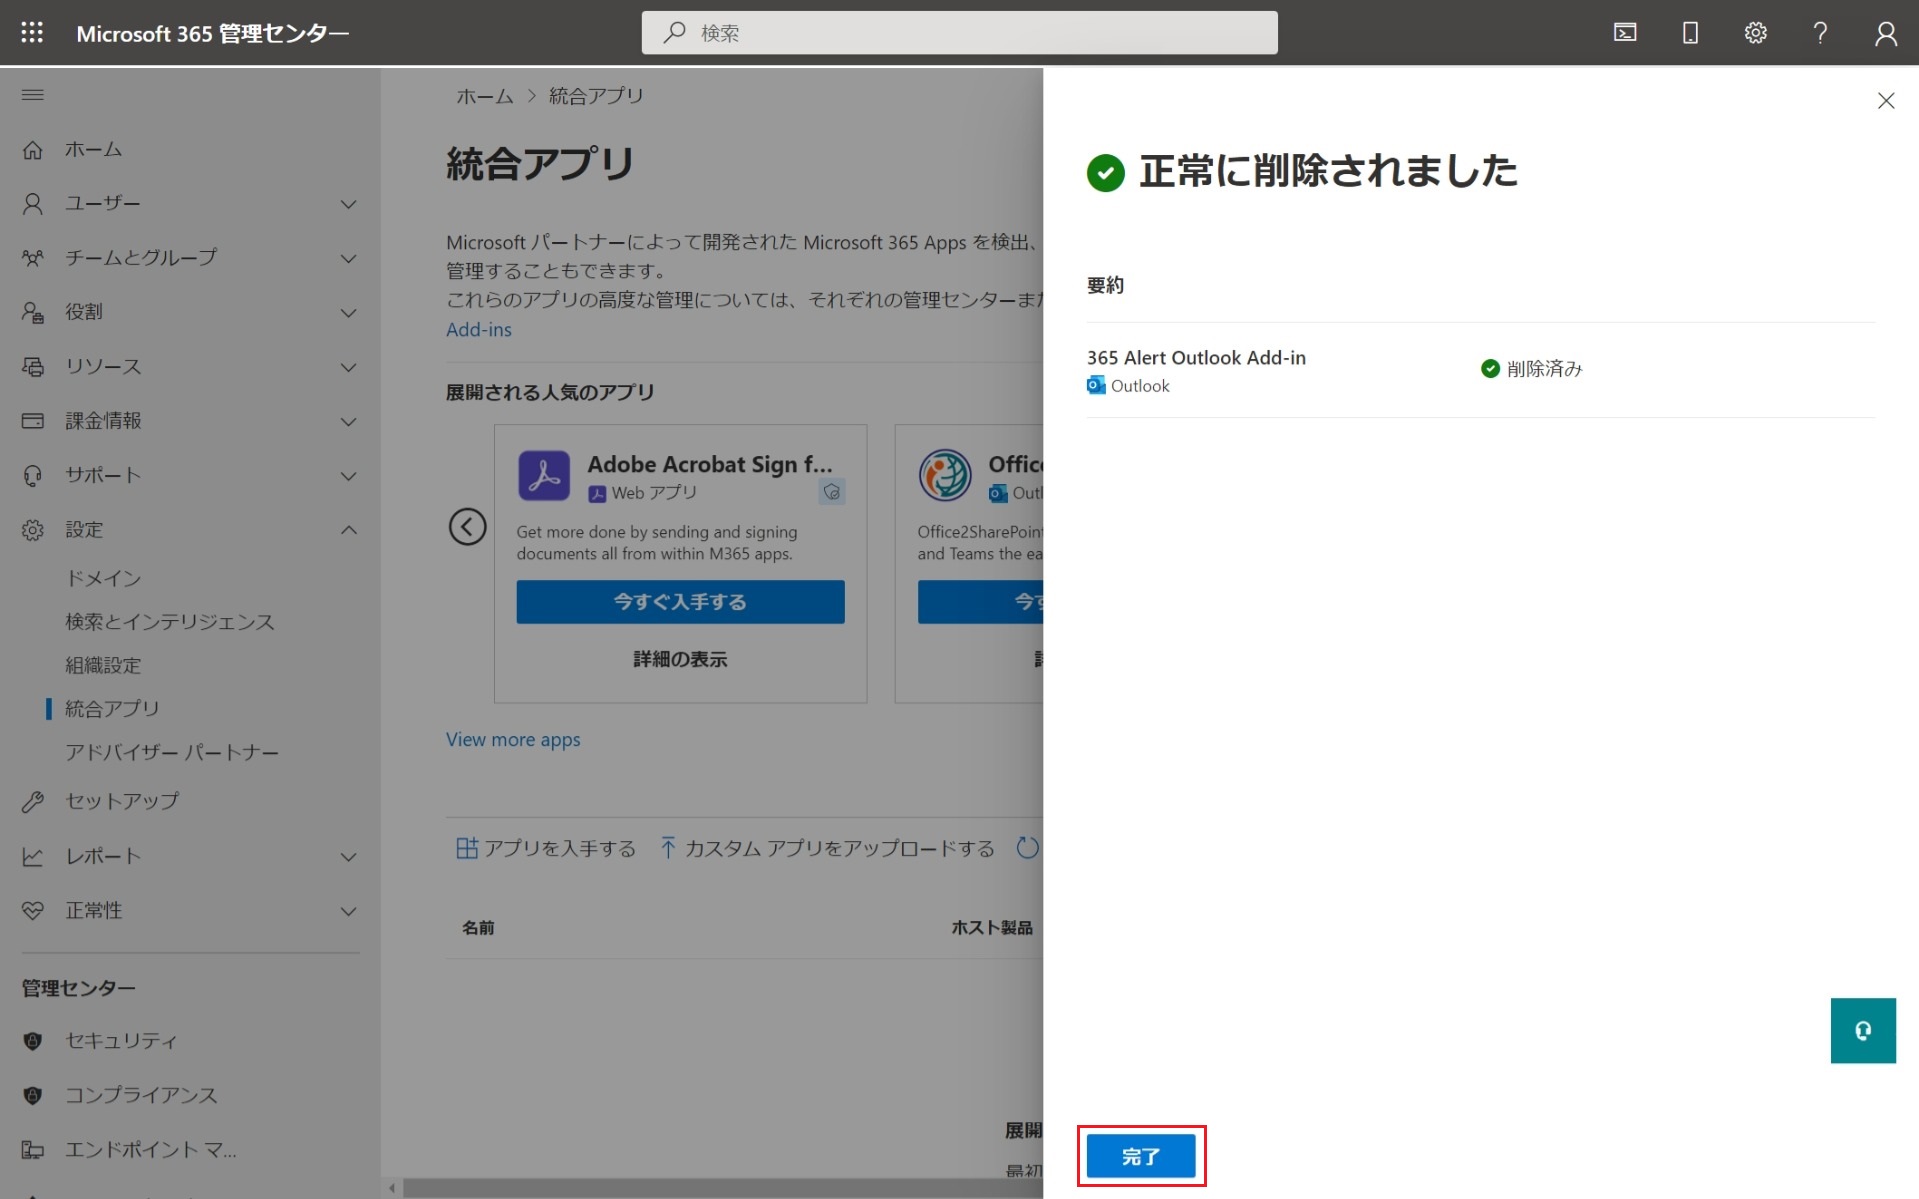1919x1199 pixels.
Task: Open the teal support headset widget
Action: pos(1862,1030)
